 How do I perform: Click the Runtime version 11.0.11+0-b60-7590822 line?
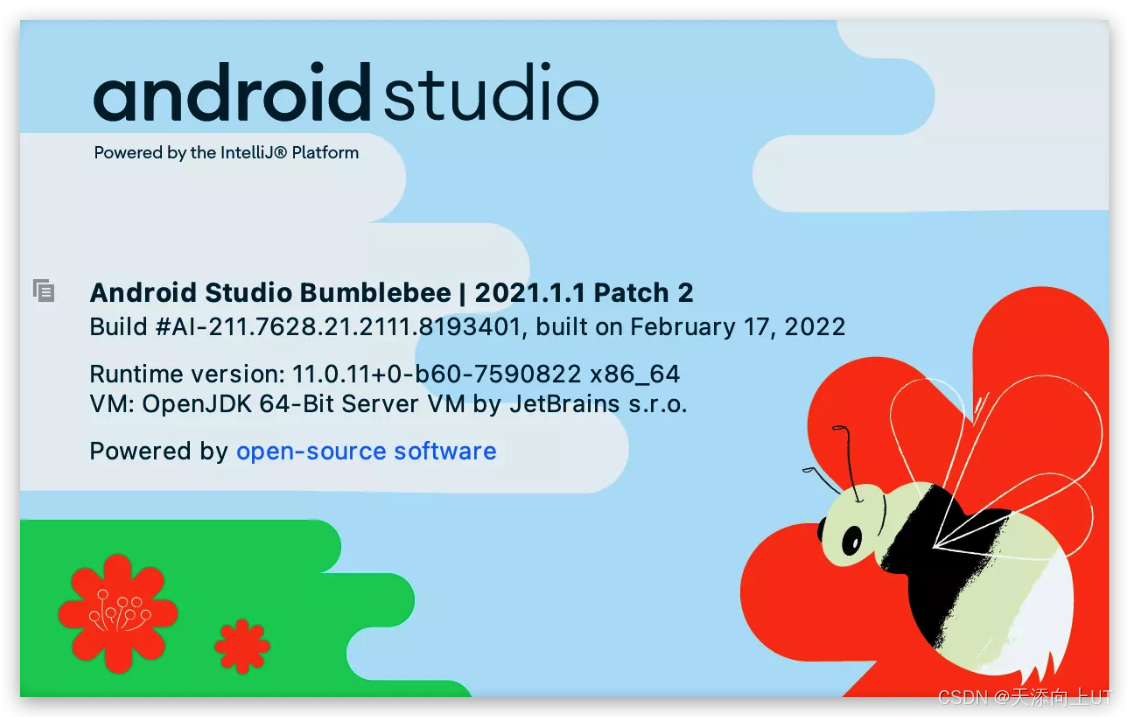(x=385, y=374)
